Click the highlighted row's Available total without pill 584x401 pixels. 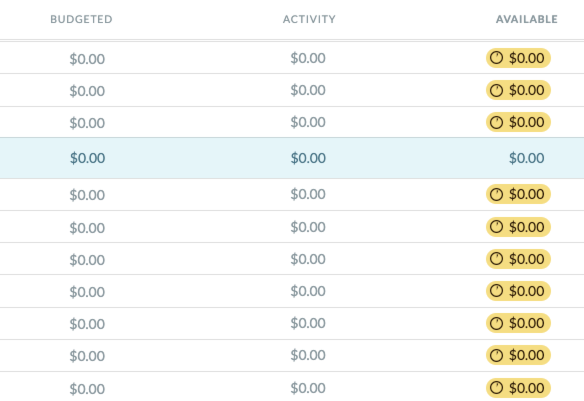[x=527, y=158]
